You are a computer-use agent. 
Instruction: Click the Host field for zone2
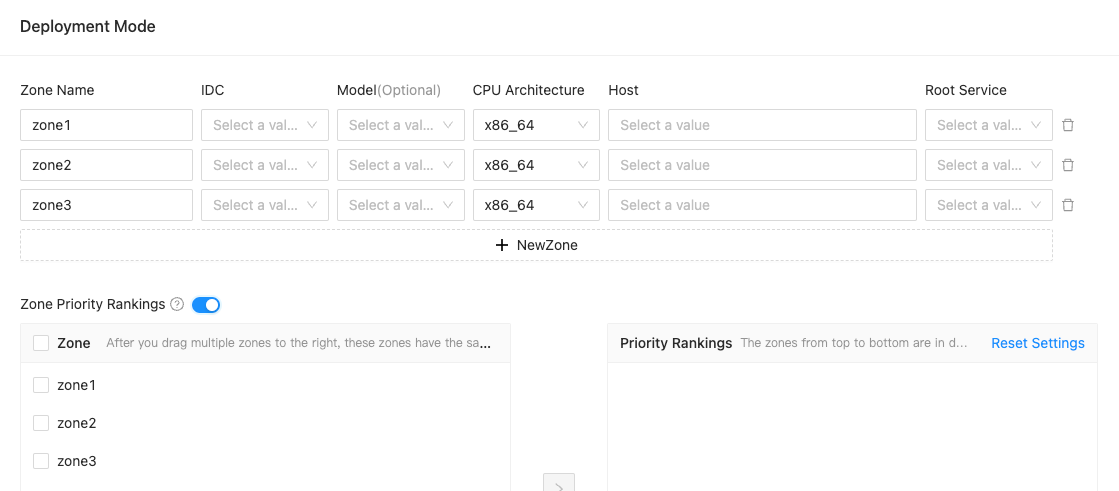click(762, 165)
